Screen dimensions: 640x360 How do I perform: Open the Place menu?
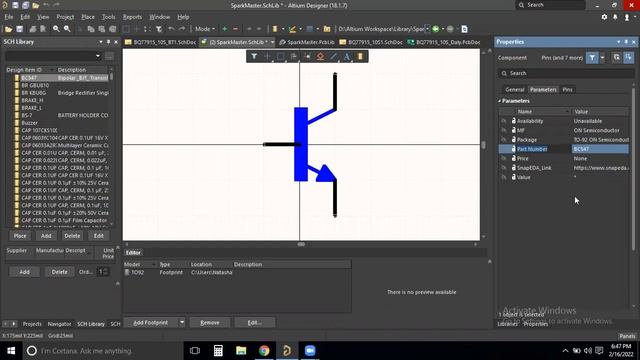coord(88,17)
